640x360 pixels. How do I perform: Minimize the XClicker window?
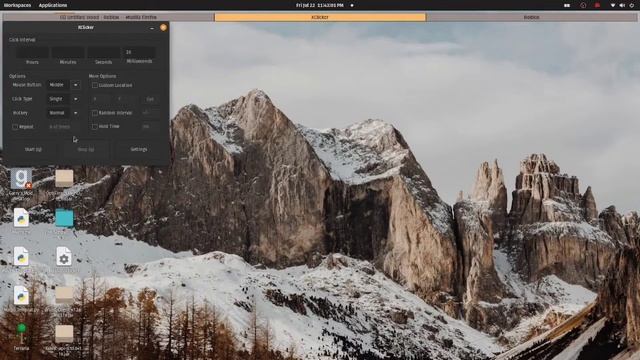coord(152,28)
